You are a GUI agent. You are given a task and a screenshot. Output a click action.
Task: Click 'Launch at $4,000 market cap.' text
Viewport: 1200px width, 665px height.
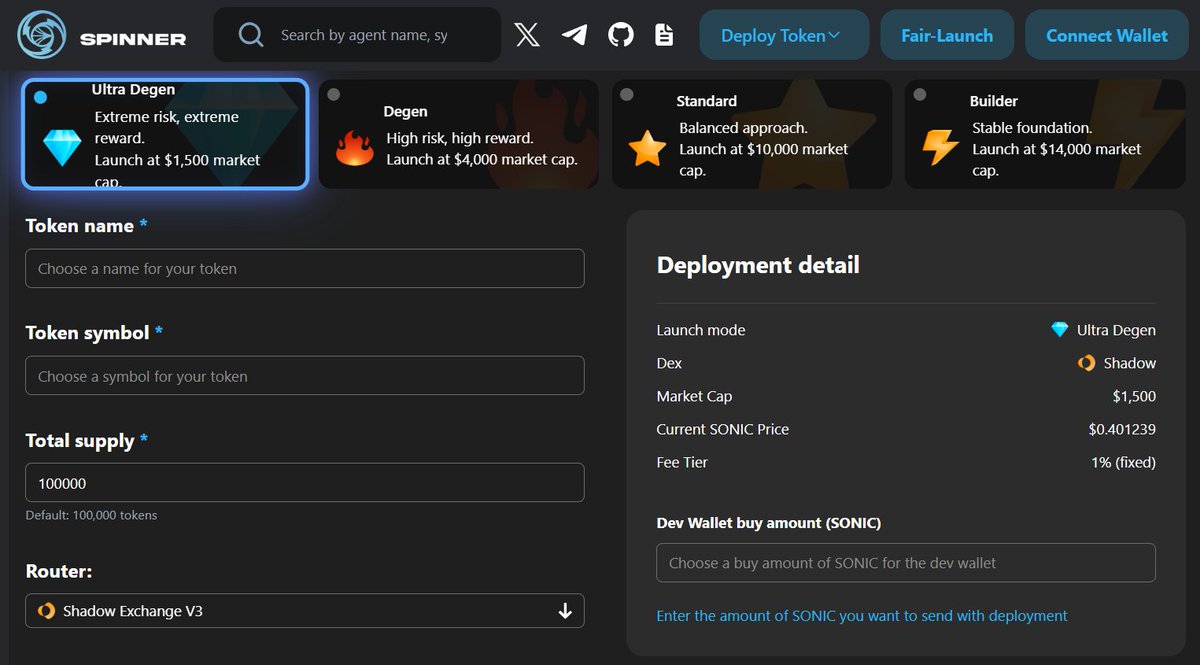tap(482, 159)
